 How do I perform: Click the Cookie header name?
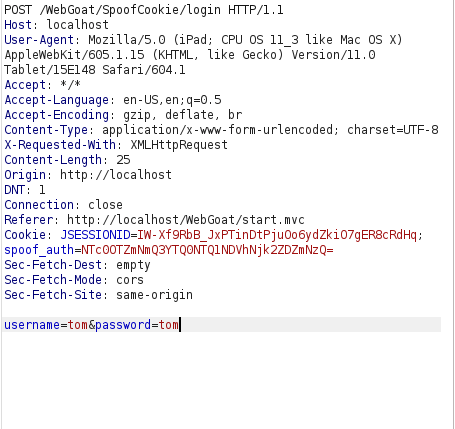(25, 235)
